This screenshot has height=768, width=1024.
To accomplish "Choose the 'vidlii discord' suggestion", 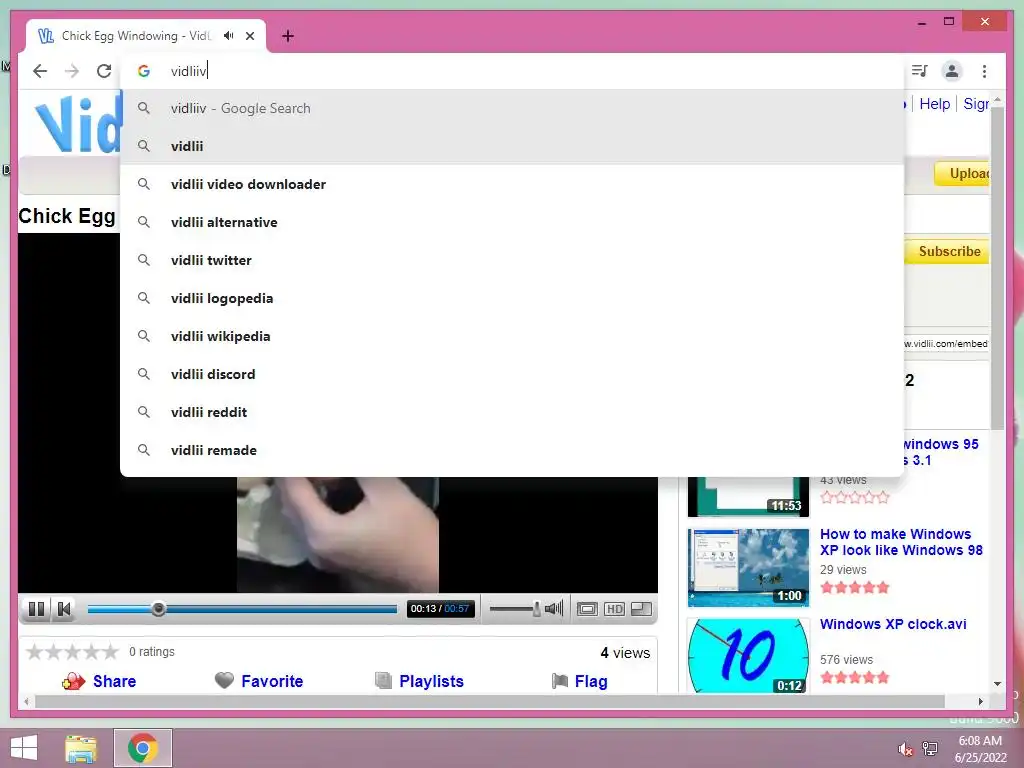I will pos(512,374).
